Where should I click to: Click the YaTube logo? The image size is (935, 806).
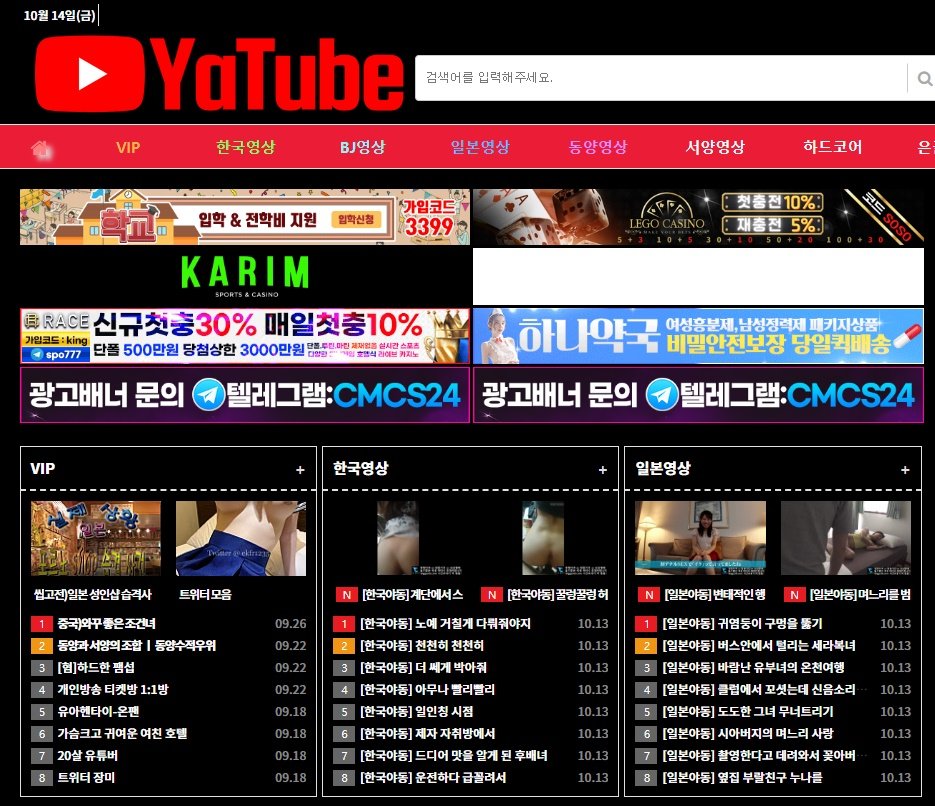[x=219, y=74]
